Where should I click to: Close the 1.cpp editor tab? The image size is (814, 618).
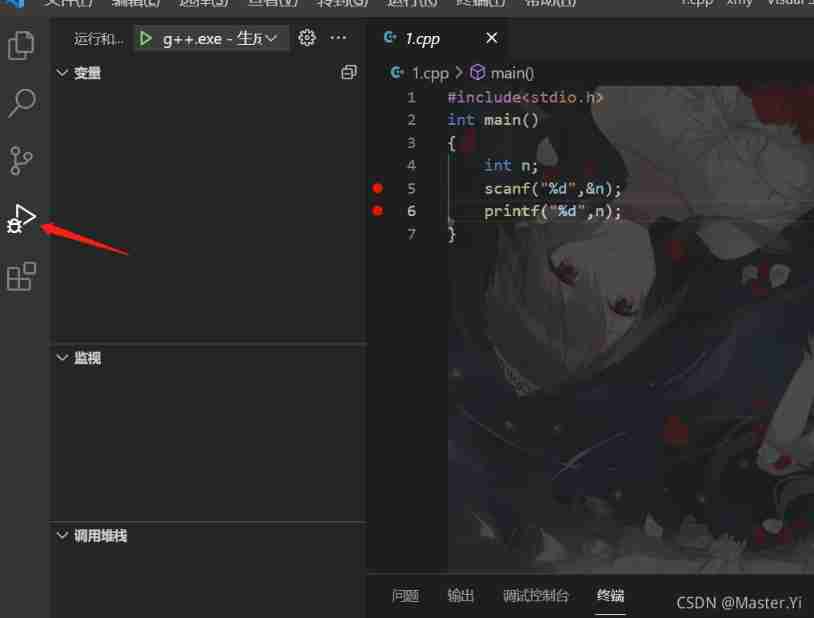[x=491, y=38]
